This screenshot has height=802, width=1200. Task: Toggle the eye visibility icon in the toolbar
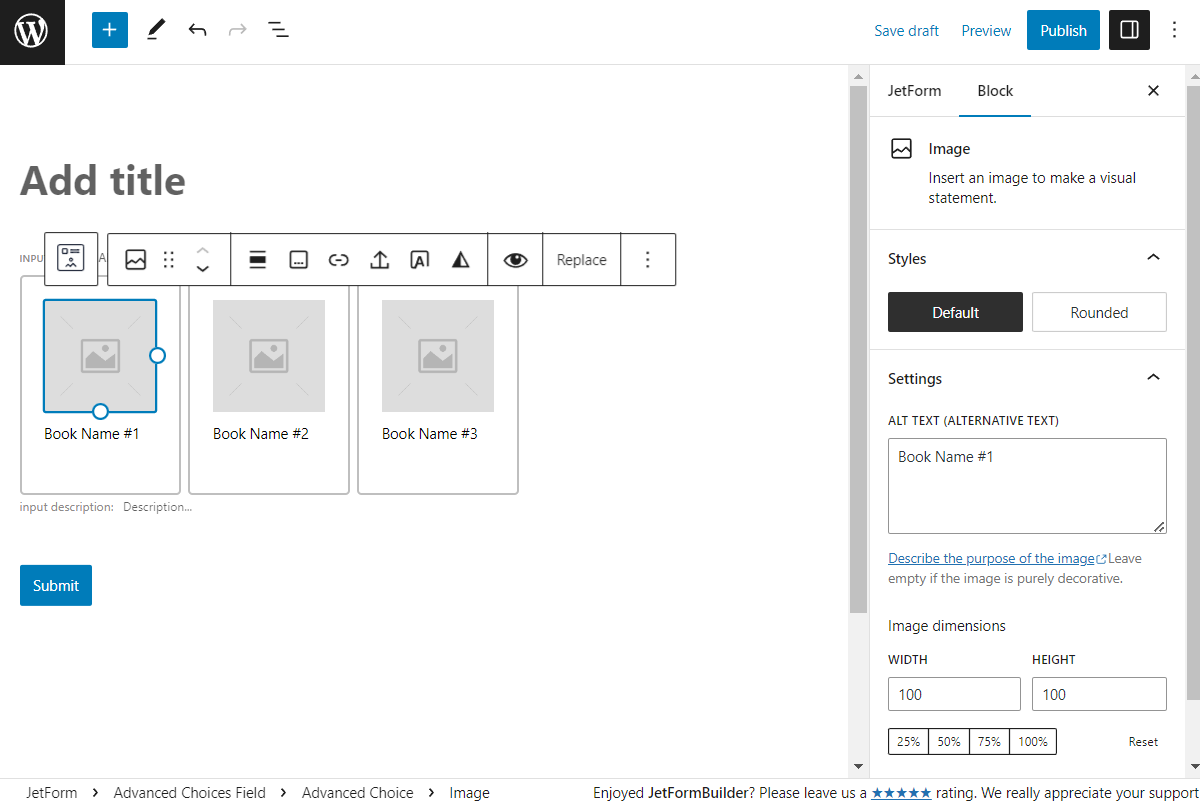[x=516, y=259]
